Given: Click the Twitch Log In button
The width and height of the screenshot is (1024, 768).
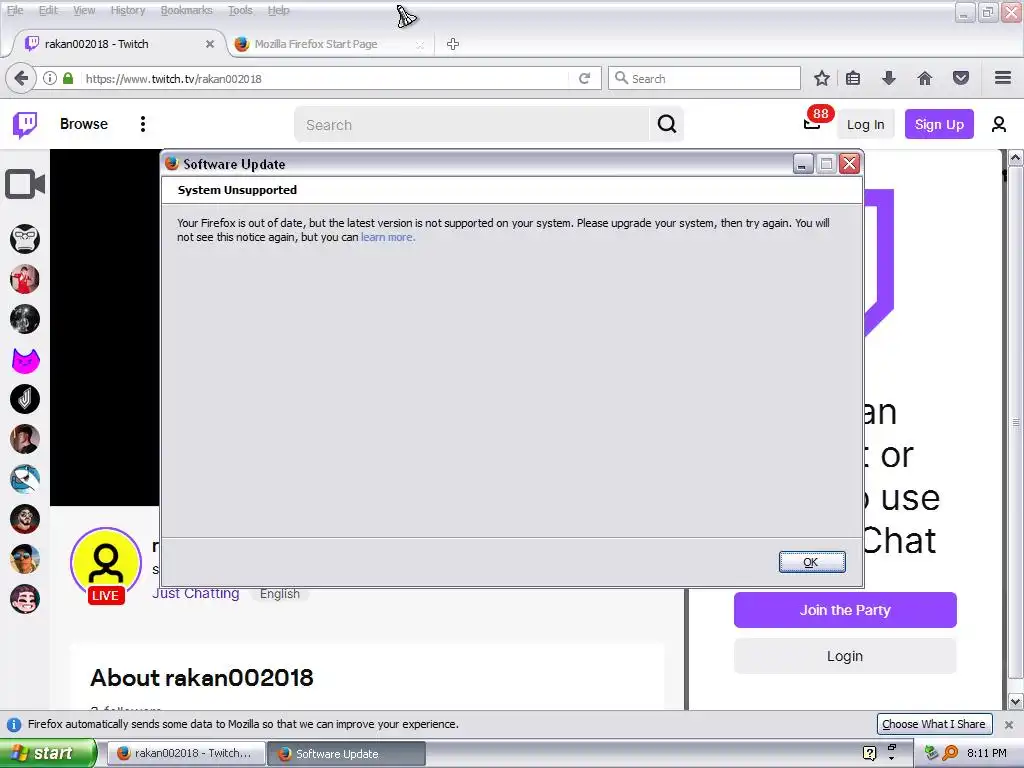Looking at the screenshot, I should [865, 124].
